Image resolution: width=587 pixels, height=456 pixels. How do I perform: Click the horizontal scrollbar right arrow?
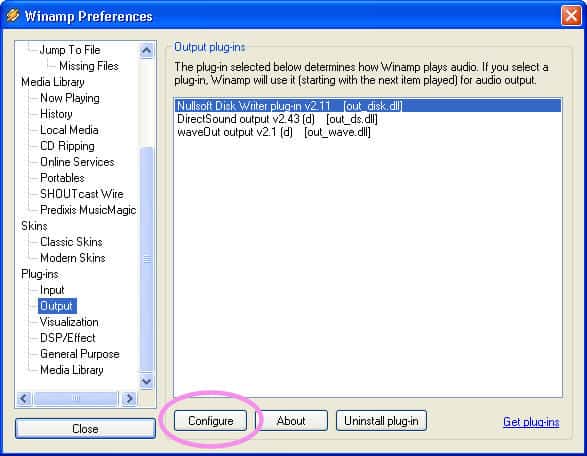point(129,398)
